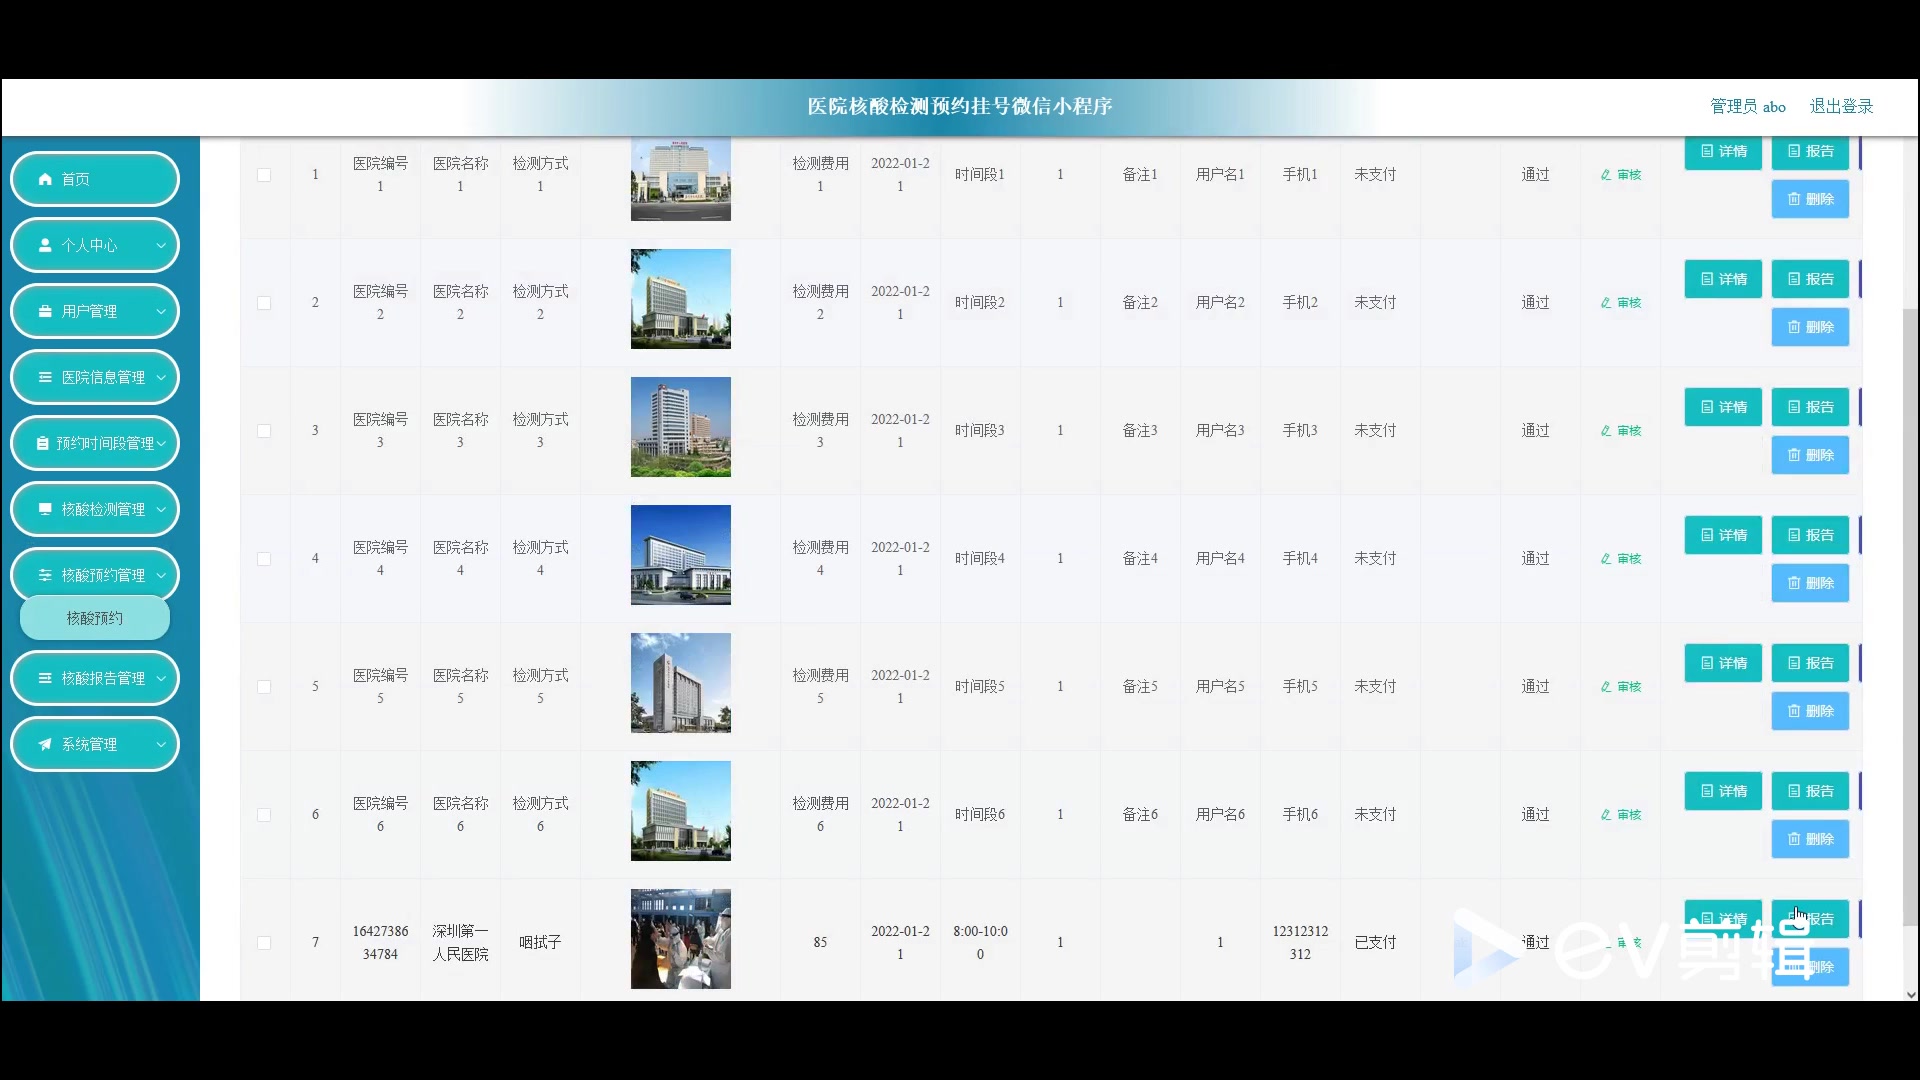Click the briefcase icon in 用户管理
The width and height of the screenshot is (1920, 1080).
point(45,311)
